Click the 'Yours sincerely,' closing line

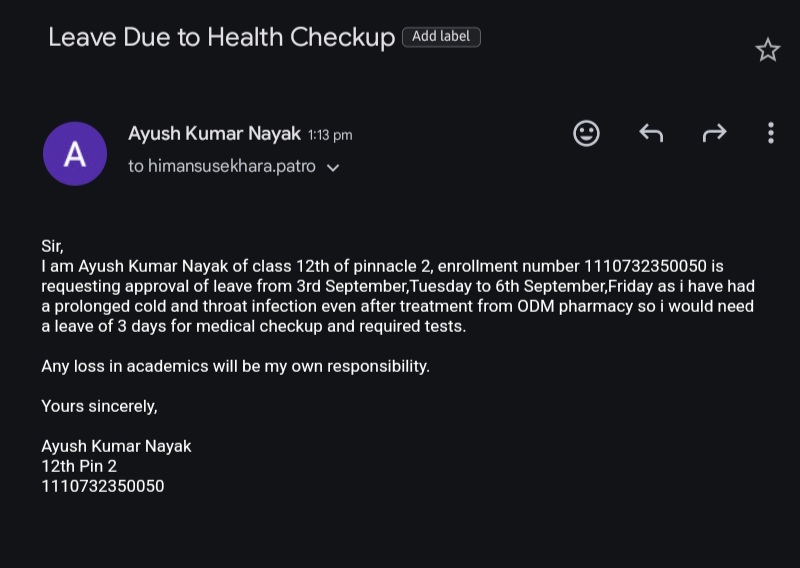99,406
